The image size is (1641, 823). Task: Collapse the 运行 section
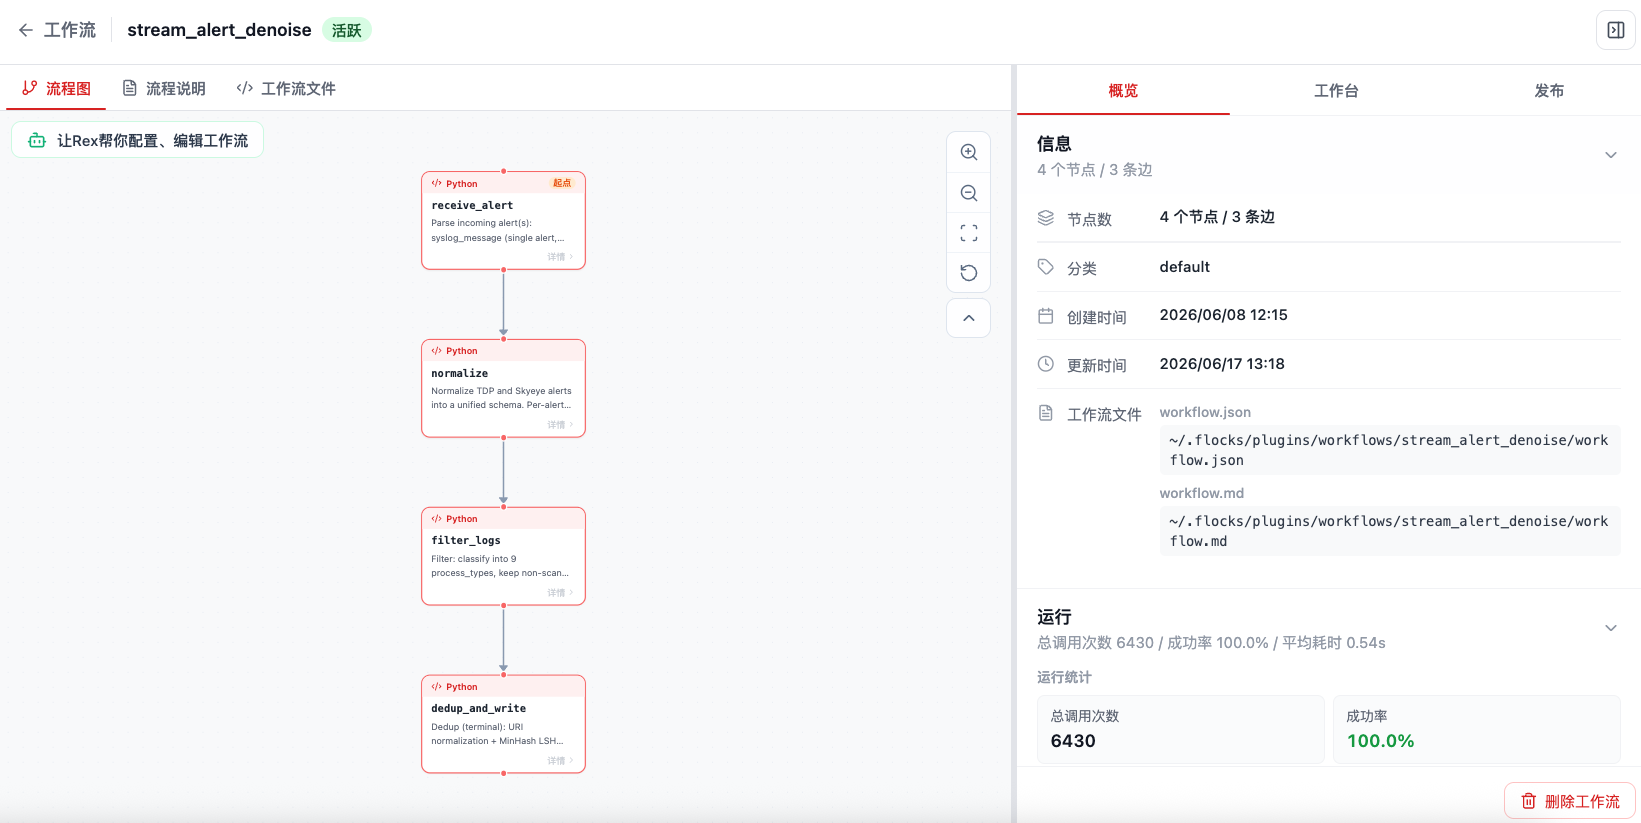[1611, 628]
